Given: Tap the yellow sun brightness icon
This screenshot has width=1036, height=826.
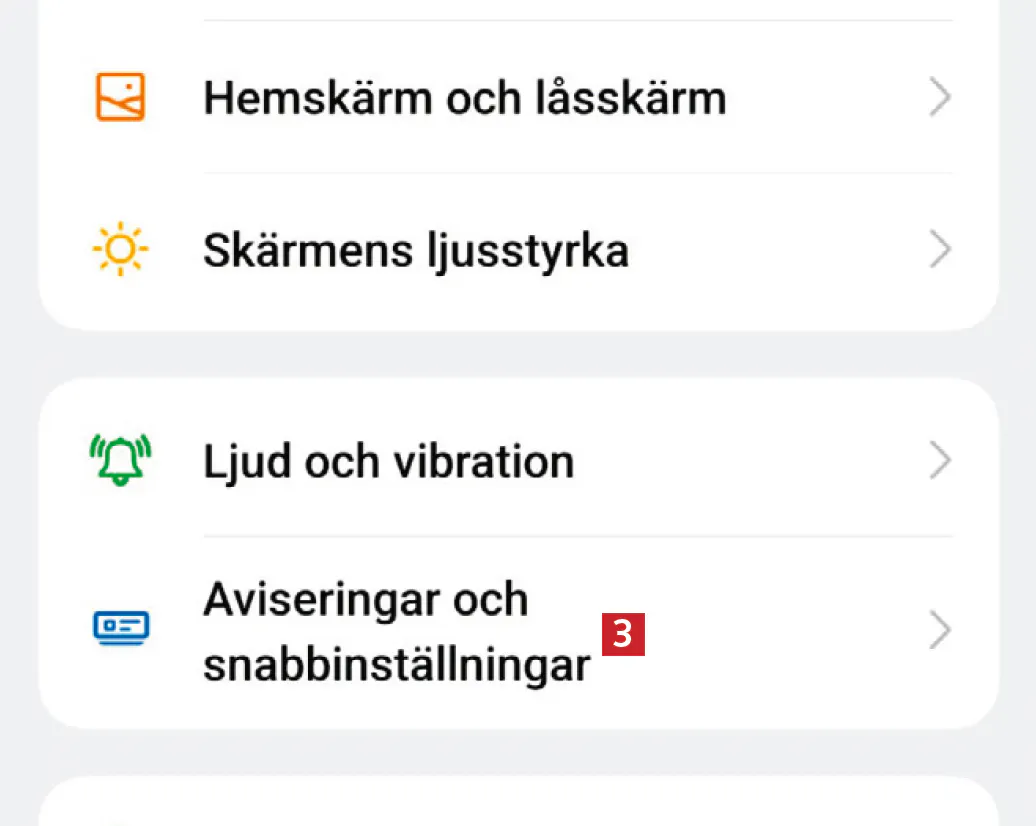Looking at the screenshot, I should (120, 250).
